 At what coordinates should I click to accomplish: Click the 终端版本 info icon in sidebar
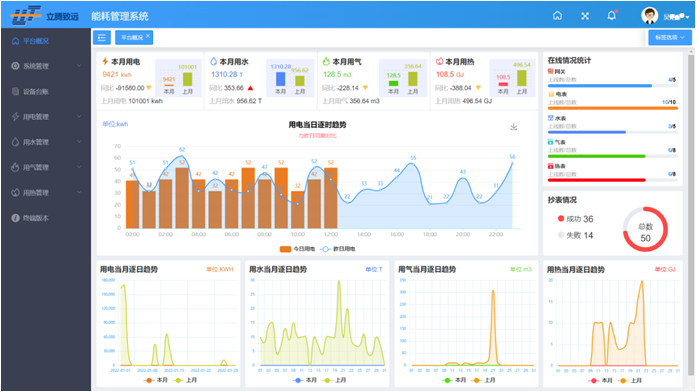(x=15, y=218)
